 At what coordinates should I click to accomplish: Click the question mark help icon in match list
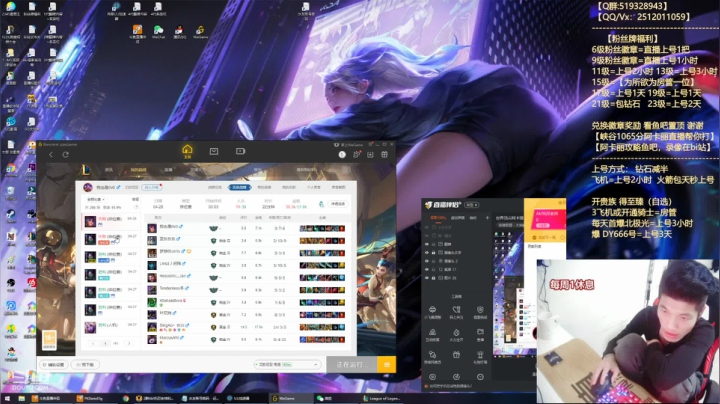pos(136,208)
